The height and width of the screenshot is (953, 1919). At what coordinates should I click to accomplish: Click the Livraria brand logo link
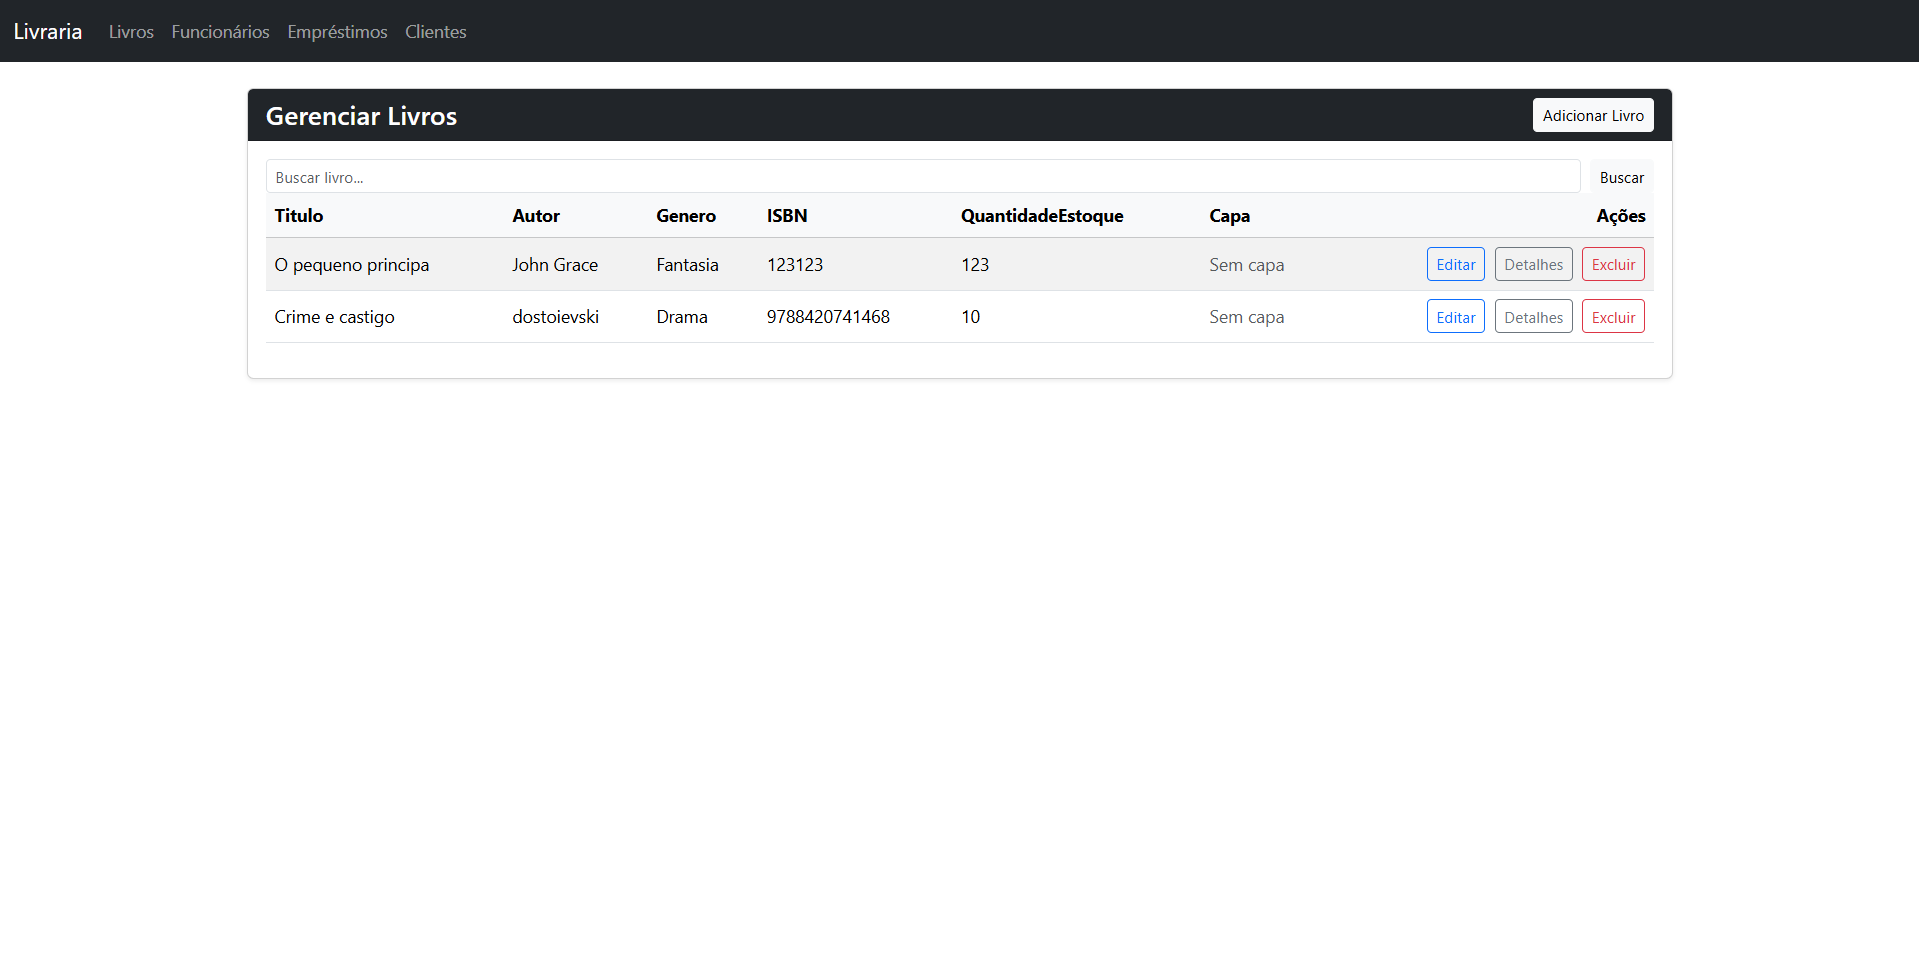coord(48,31)
